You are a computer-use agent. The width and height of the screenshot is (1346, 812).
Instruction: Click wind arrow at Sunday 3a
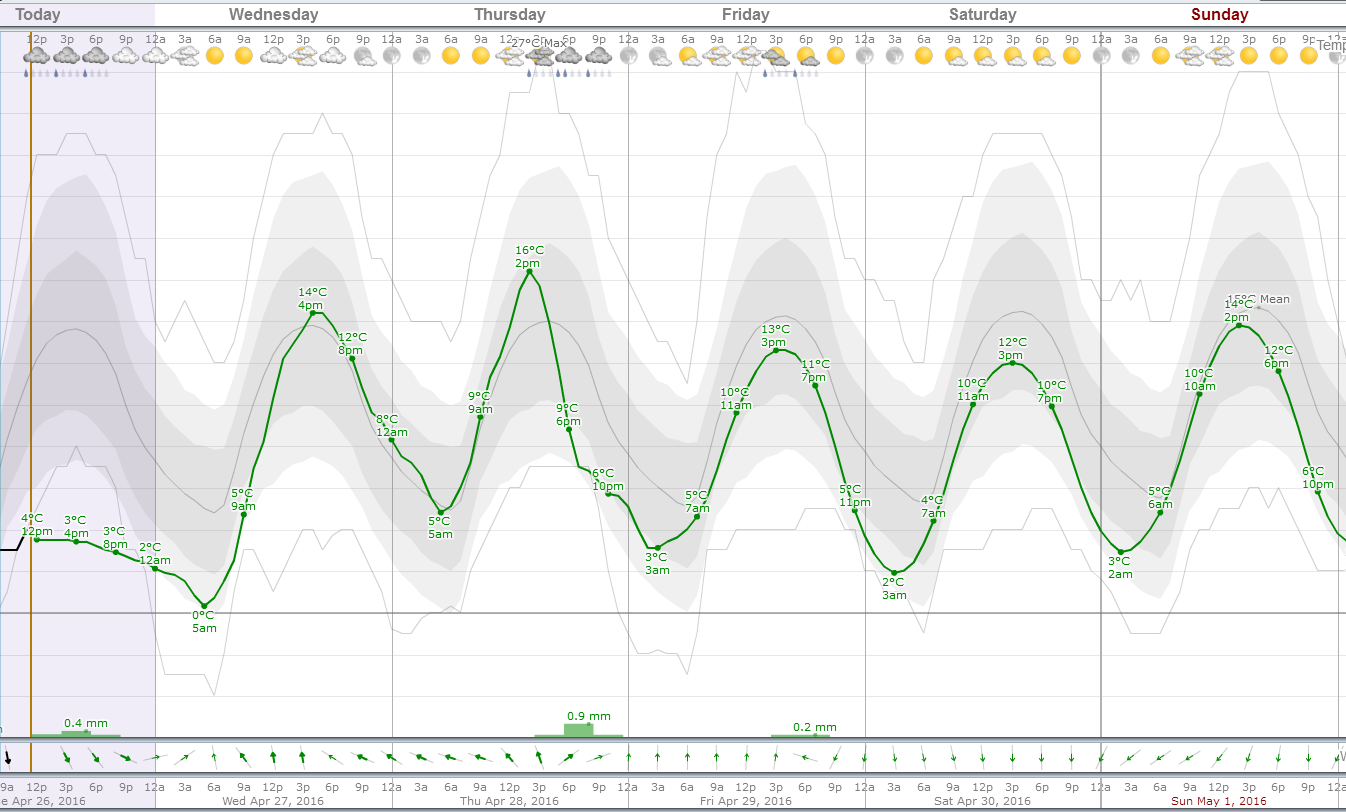click(x=1131, y=757)
